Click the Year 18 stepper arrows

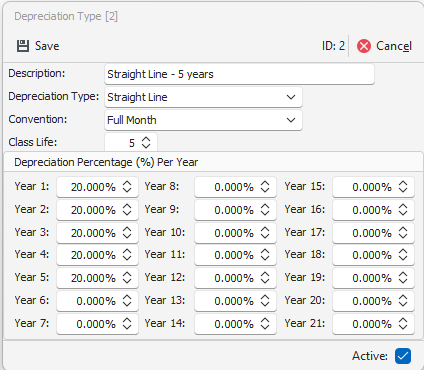pyautogui.click(x=403, y=255)
